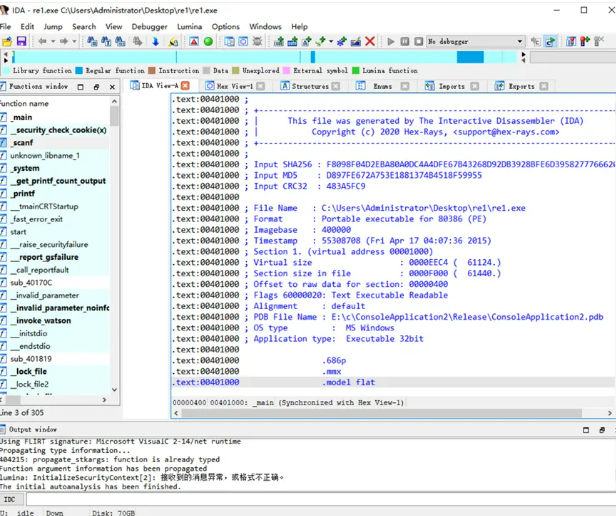
Task: Open the Lumina menu
Action: (189, 26)
